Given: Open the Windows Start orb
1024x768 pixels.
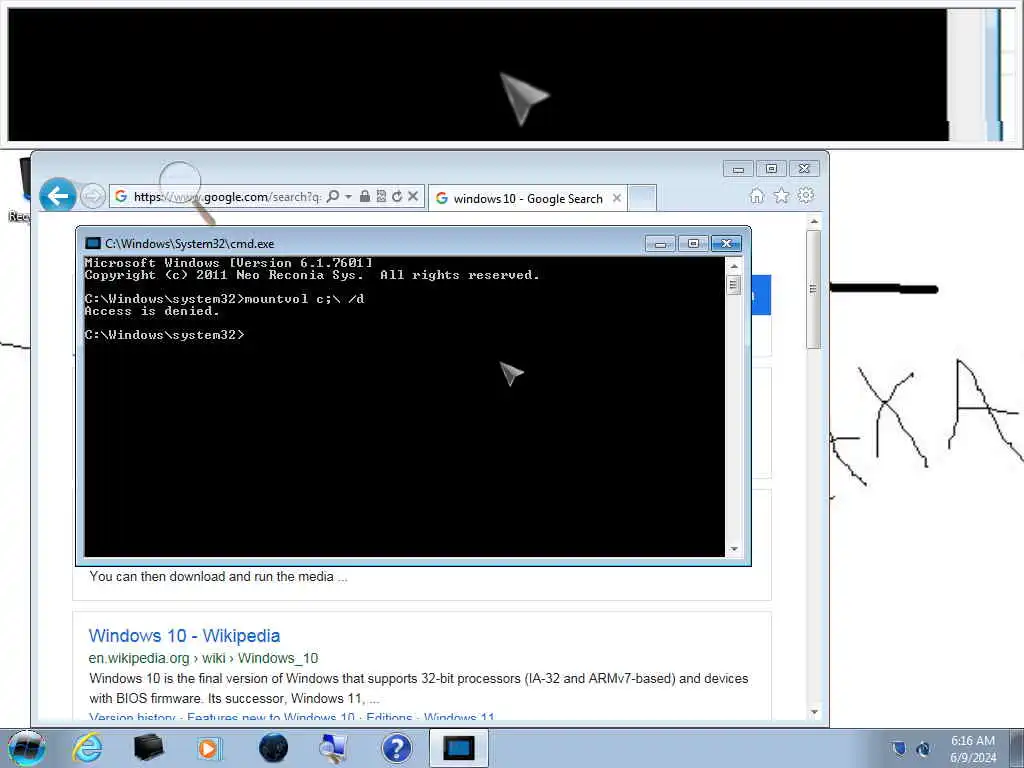Looking at the screenshot, I should coord(27,748).
